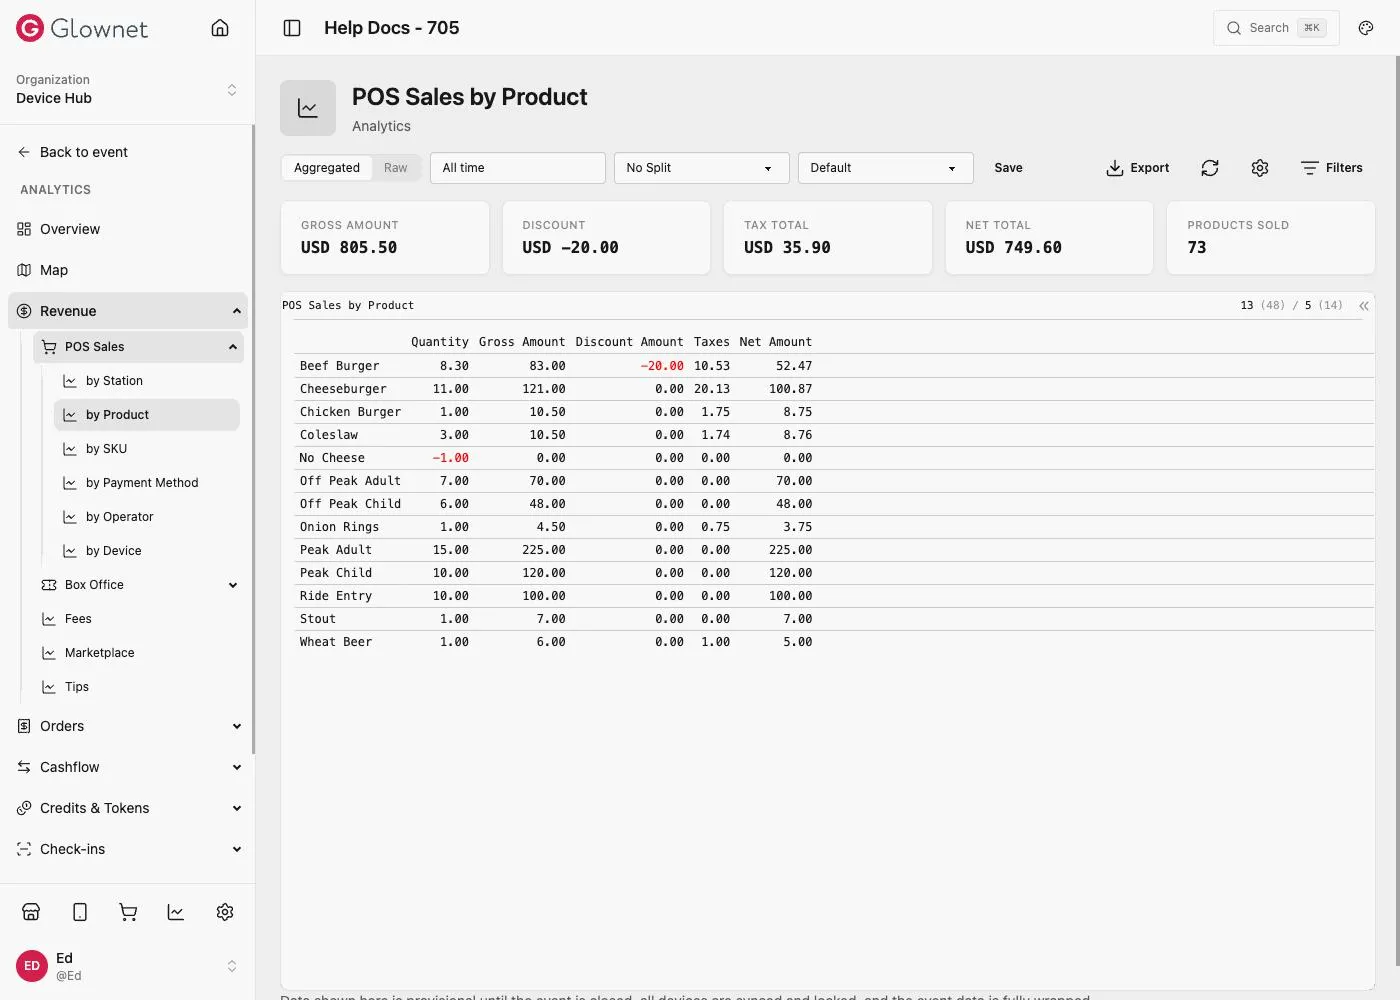The image size is (1400, 1000).
Task: Expand the Cashflow section
Action: [x=128, y=767]
